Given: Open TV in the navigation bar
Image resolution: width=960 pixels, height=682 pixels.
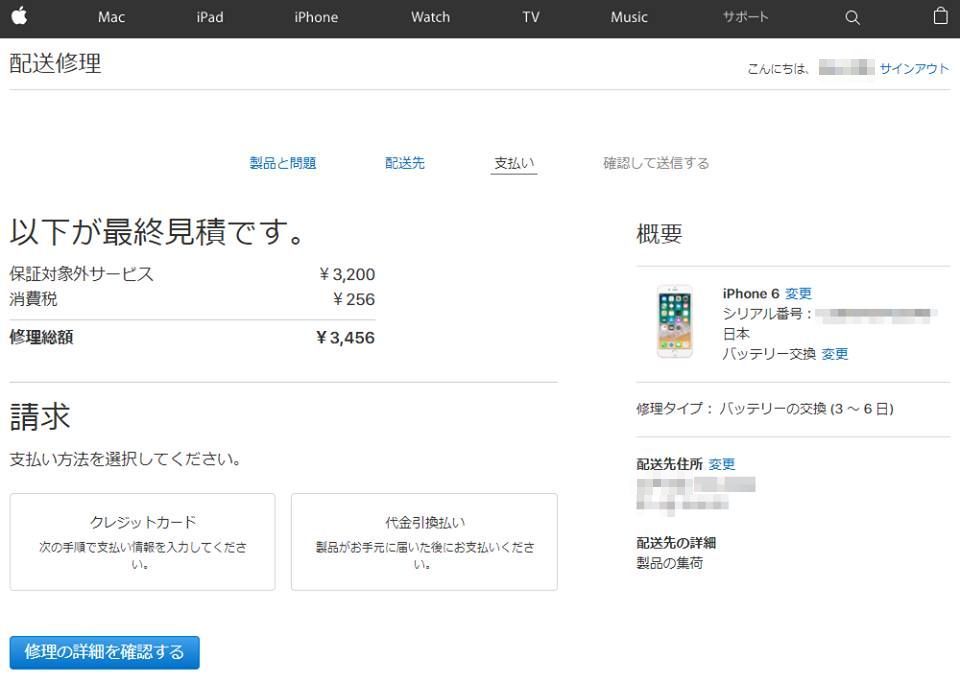Looking at the screenshot, I should (531, 17).
